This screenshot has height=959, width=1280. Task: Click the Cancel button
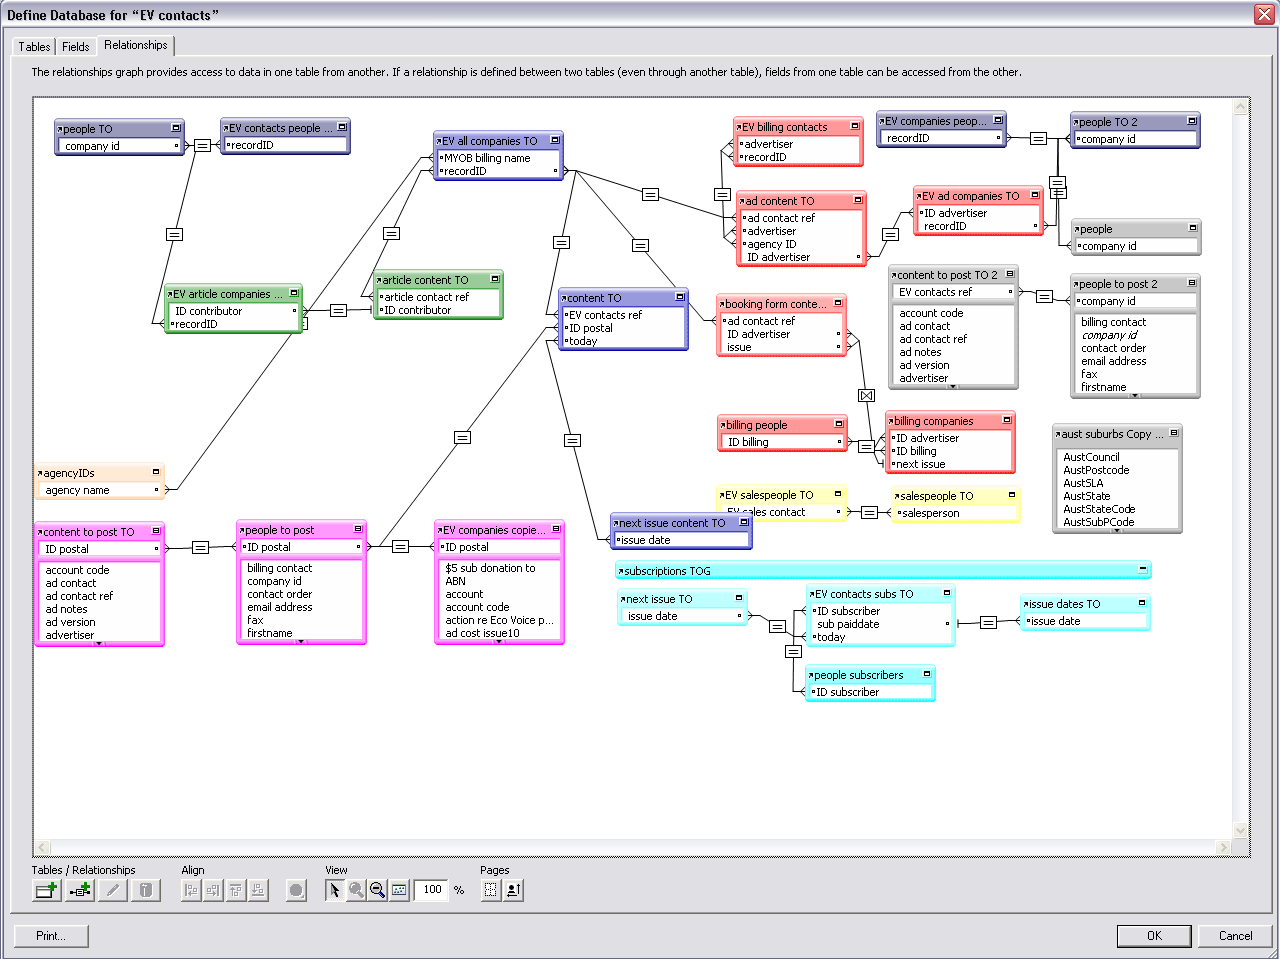tap(1235, 936)
